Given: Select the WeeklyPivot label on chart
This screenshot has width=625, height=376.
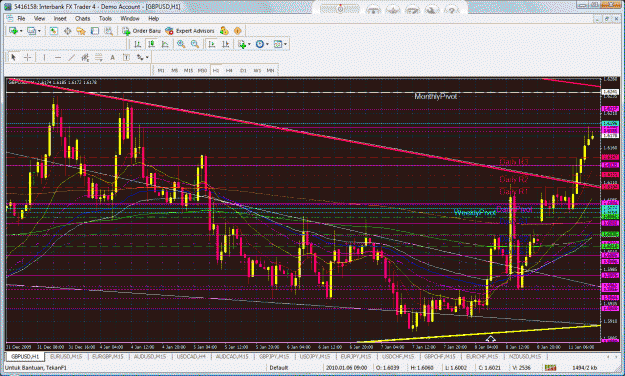Looking at the screenshot, I should [475, 213].
